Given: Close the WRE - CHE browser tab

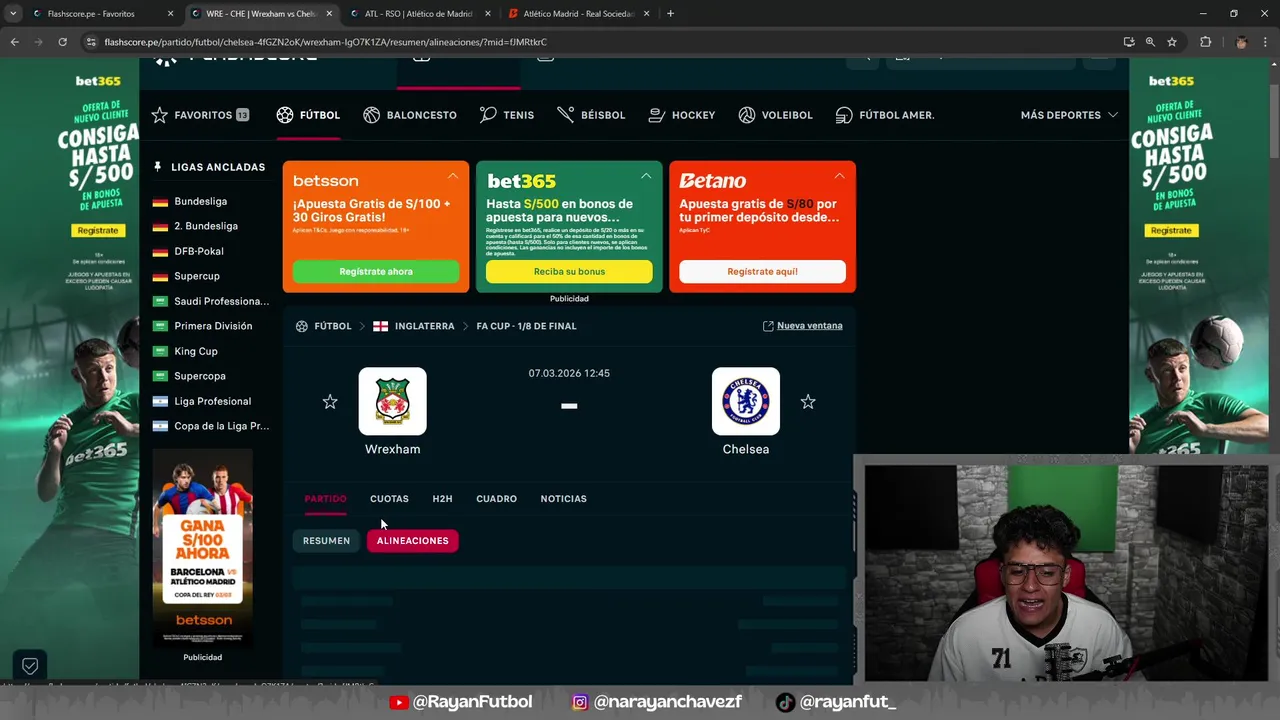Looking at the screenshot, I should pos(329,14).
